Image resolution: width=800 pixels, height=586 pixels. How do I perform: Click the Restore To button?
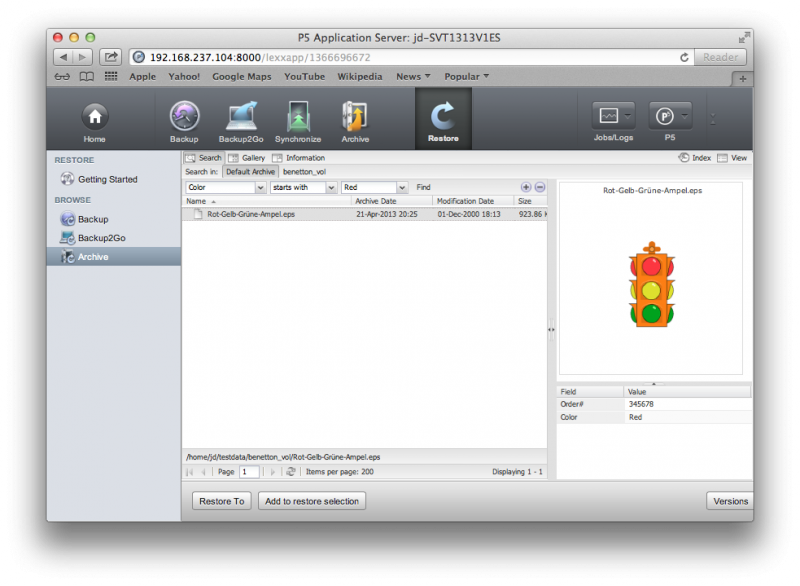point(221,501)
